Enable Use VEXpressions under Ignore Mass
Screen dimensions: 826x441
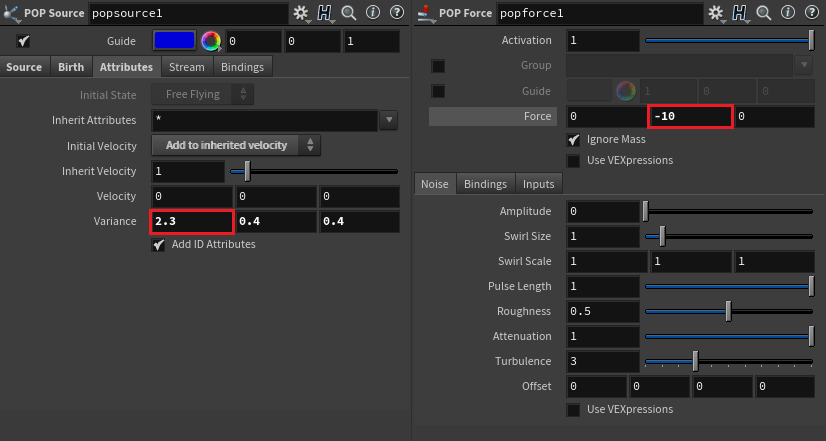click(573, 161)
